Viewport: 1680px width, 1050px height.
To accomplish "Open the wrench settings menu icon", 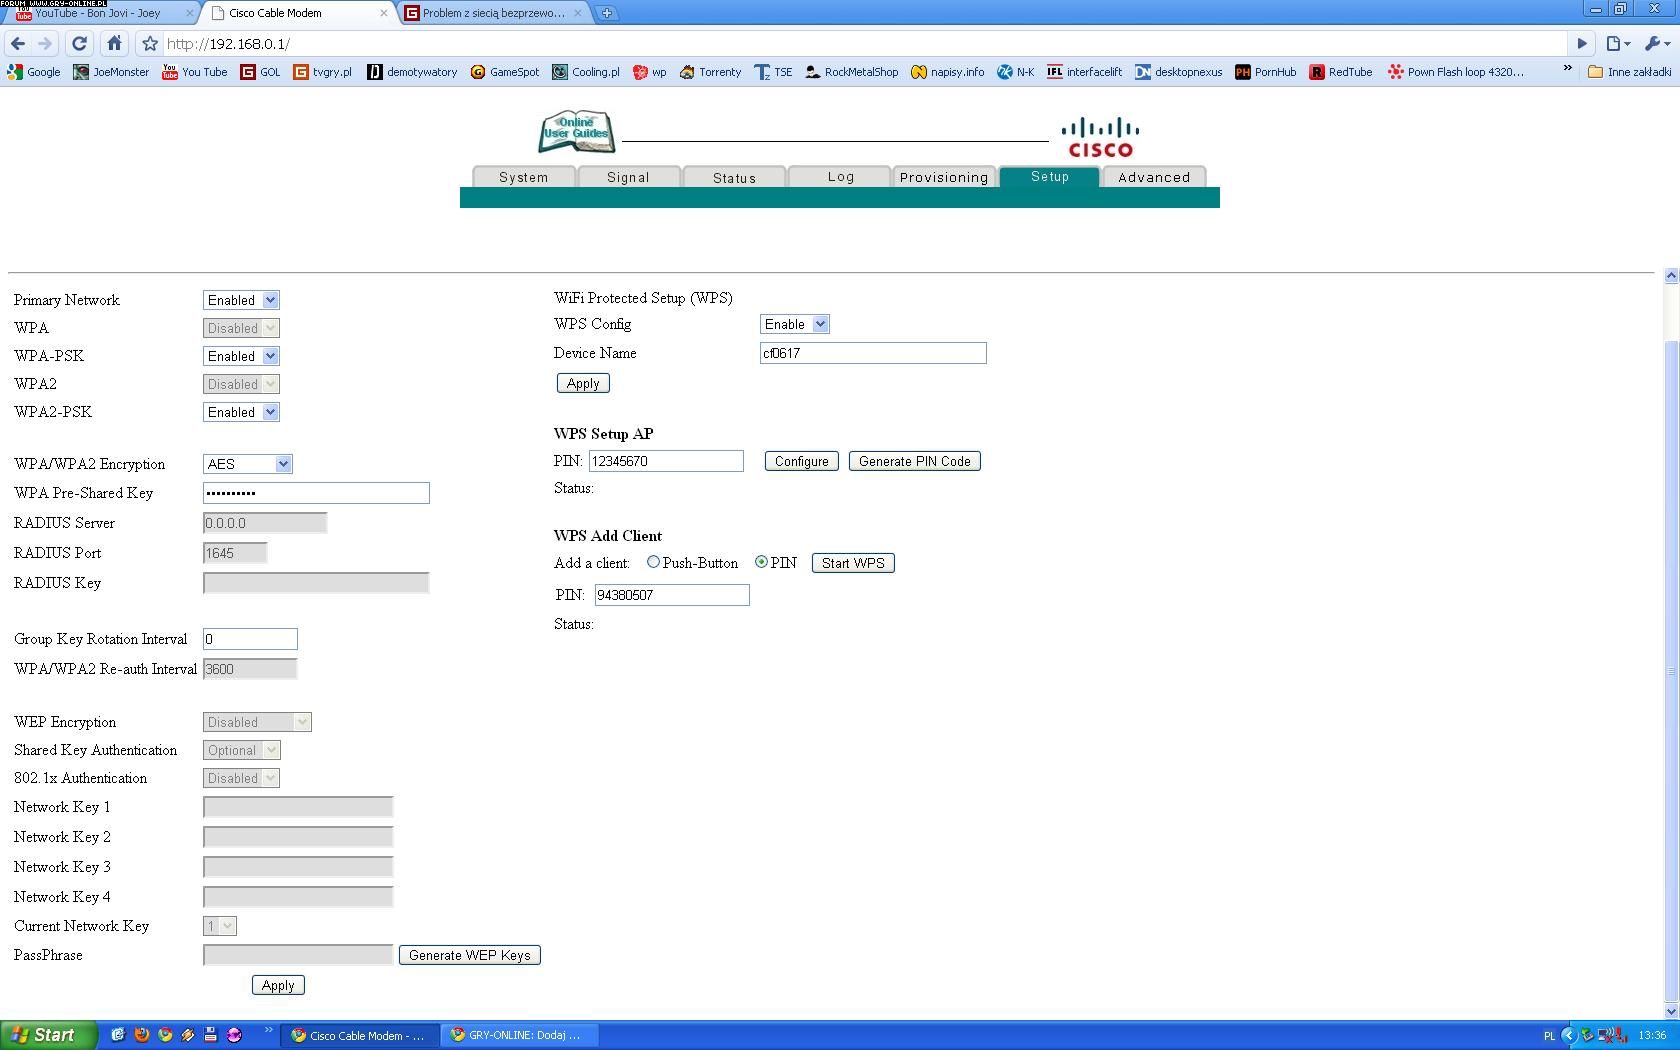I will tap(1655, 44).
